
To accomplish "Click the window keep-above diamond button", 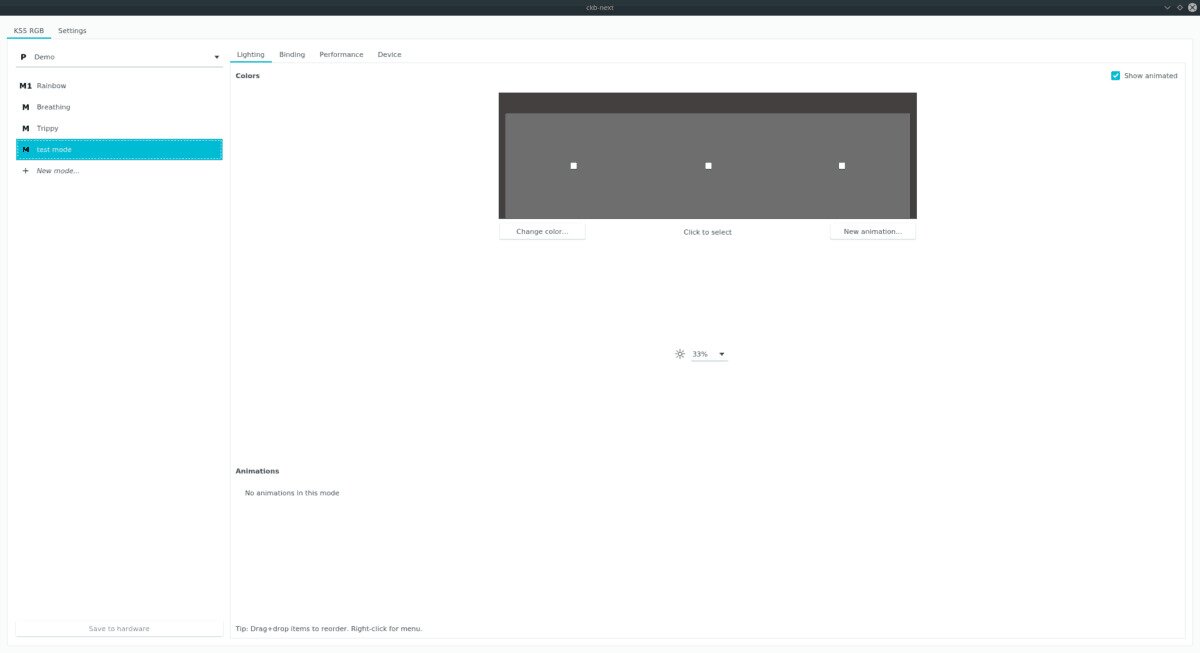I will click(x=1180, y=7).
